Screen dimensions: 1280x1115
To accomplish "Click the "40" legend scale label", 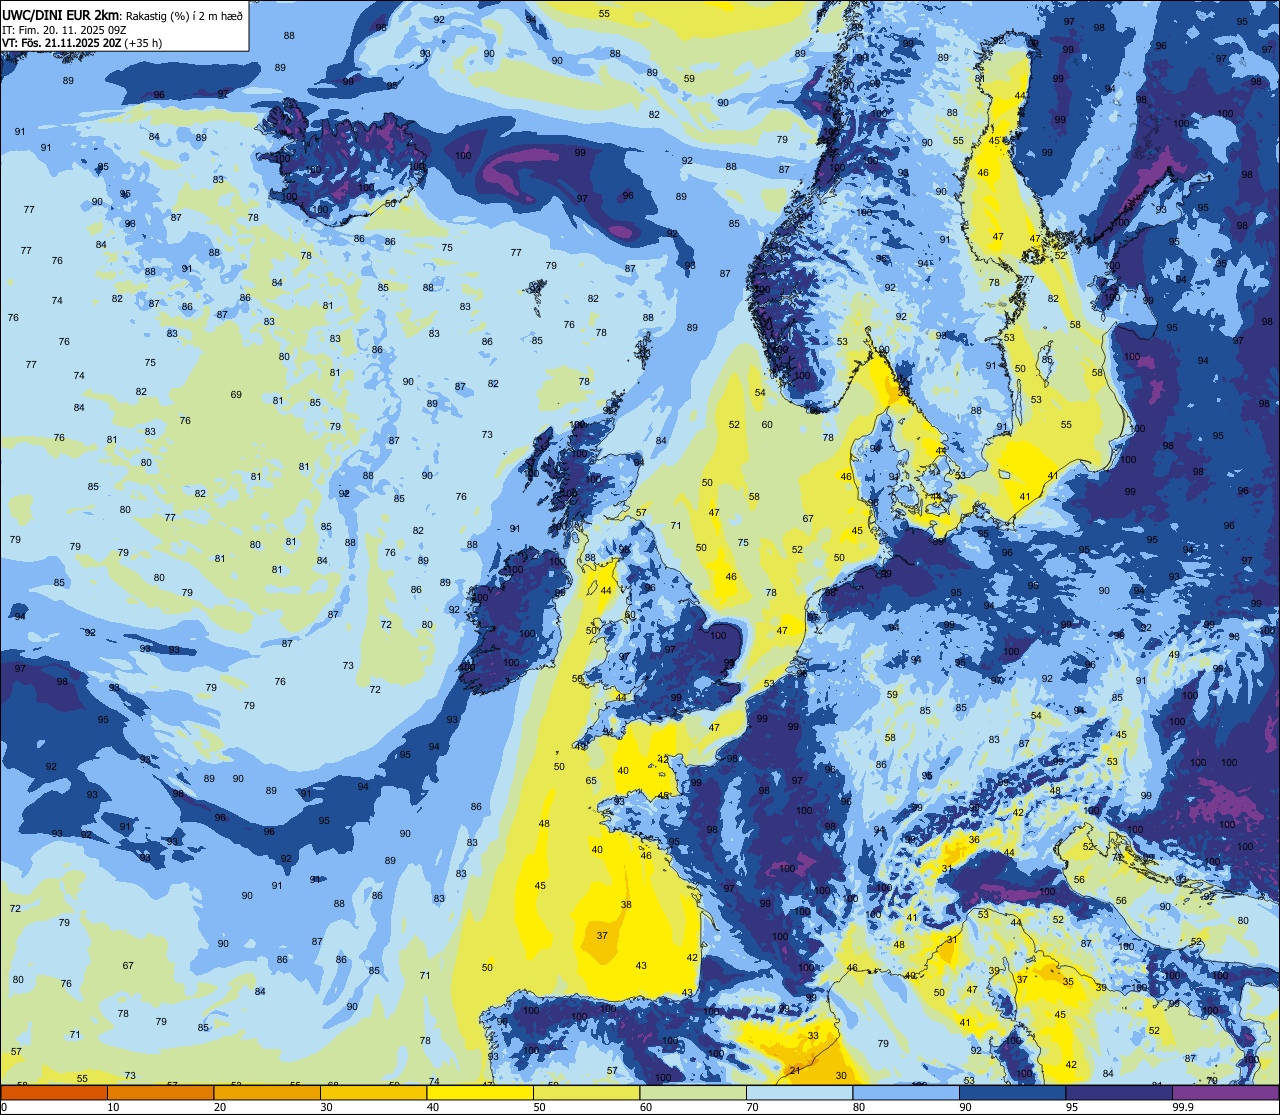I will coord(433,1107).
